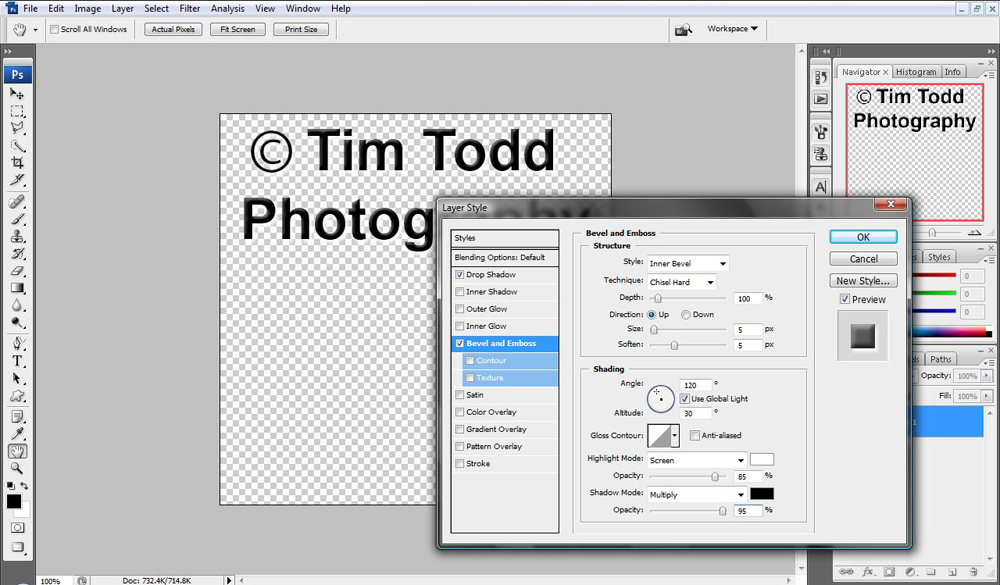The height and width of the screenshot is (585, 1000).
Task: Uncheck the Preview checkbox
Action: click(844, 299)
